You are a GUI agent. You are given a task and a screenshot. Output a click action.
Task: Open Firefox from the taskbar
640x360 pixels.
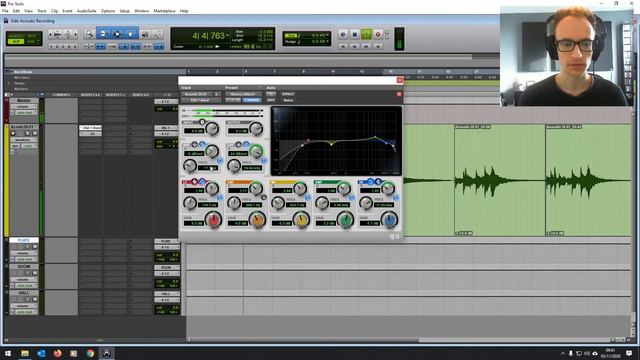[58, 353]
